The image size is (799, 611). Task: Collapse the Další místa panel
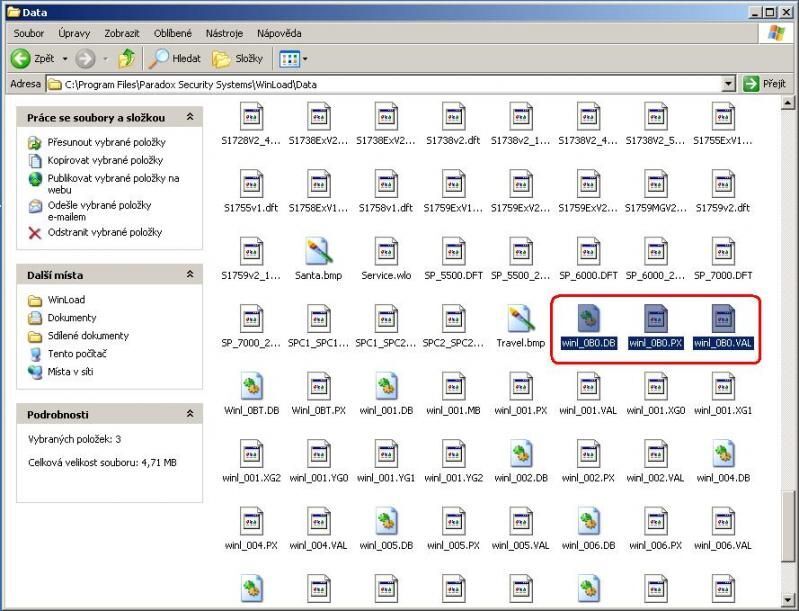pos(189,274)
